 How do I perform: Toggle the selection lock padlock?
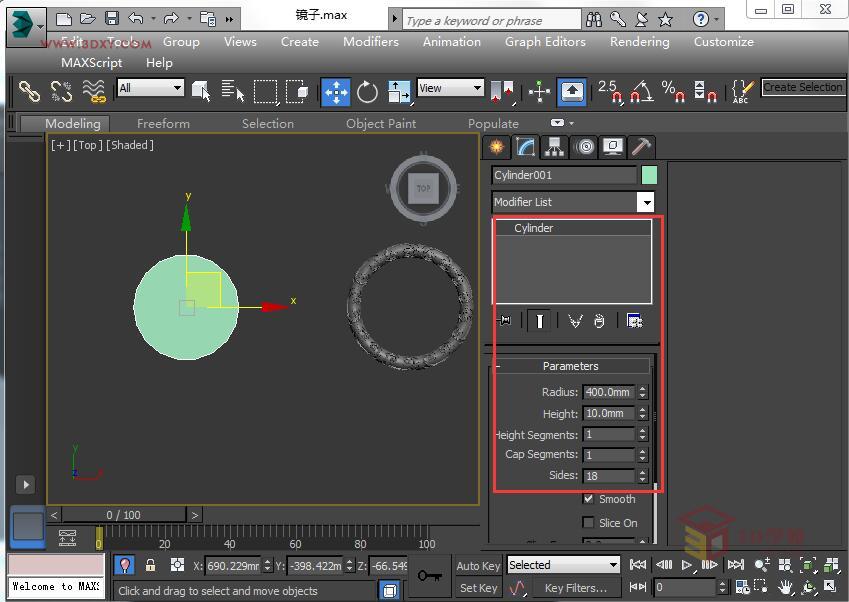[151, 565]
